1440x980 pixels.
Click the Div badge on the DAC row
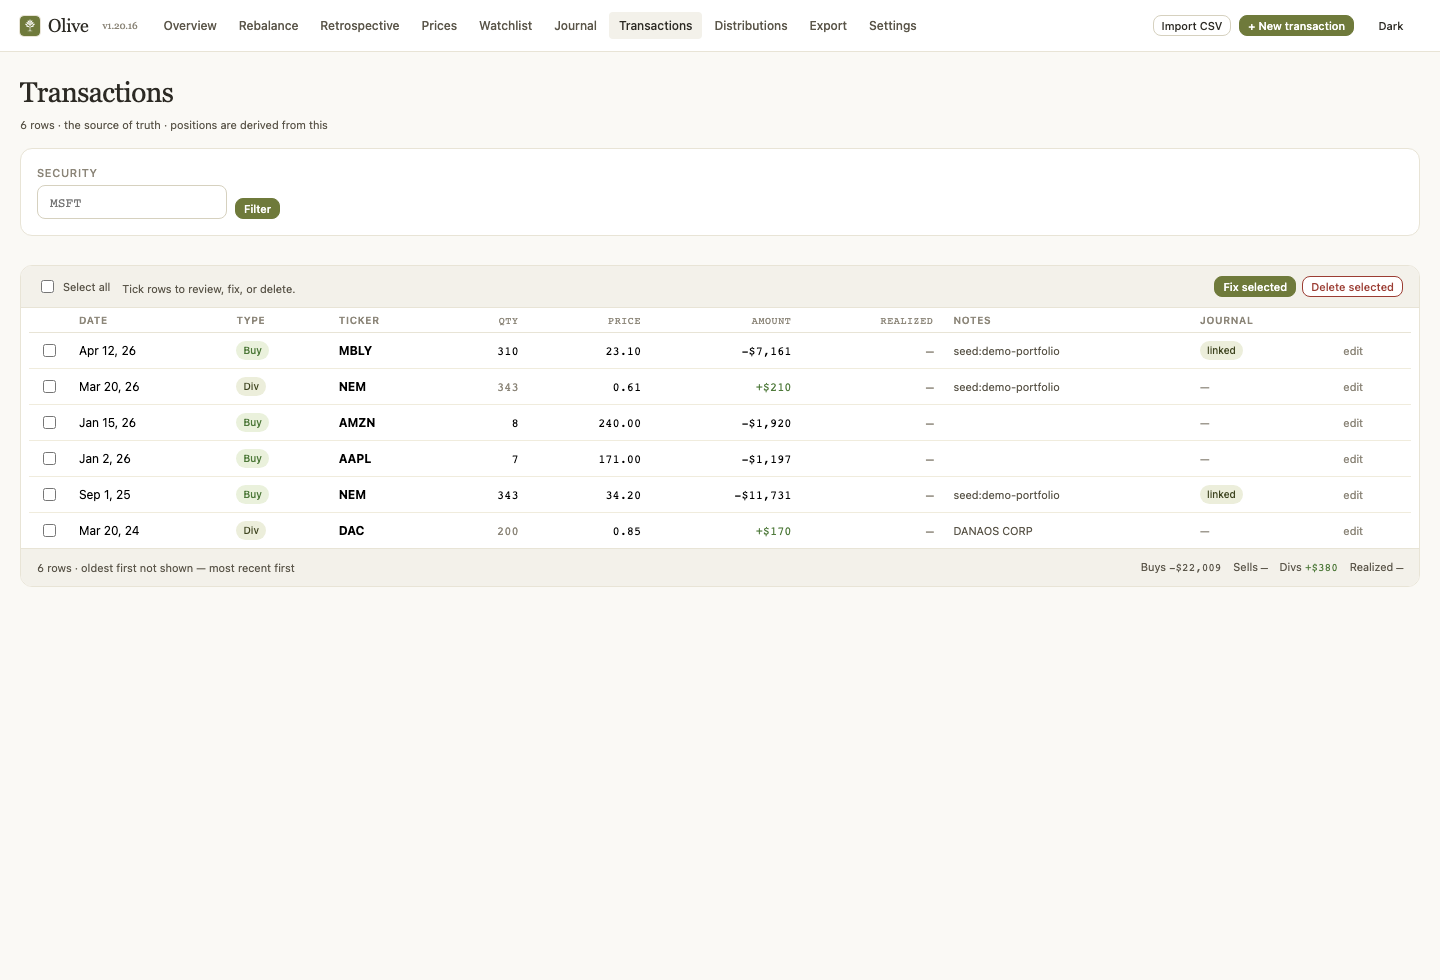tap(251, 531)
